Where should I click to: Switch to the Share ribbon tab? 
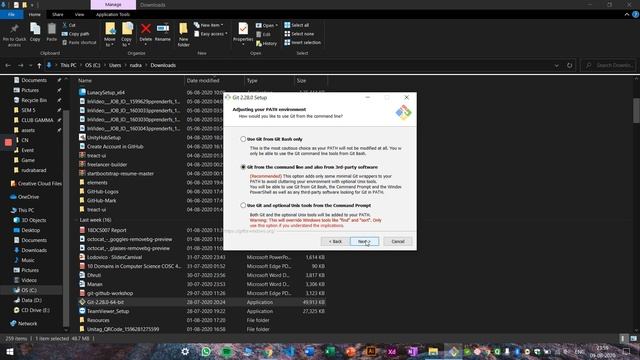(x=58, y=14)
